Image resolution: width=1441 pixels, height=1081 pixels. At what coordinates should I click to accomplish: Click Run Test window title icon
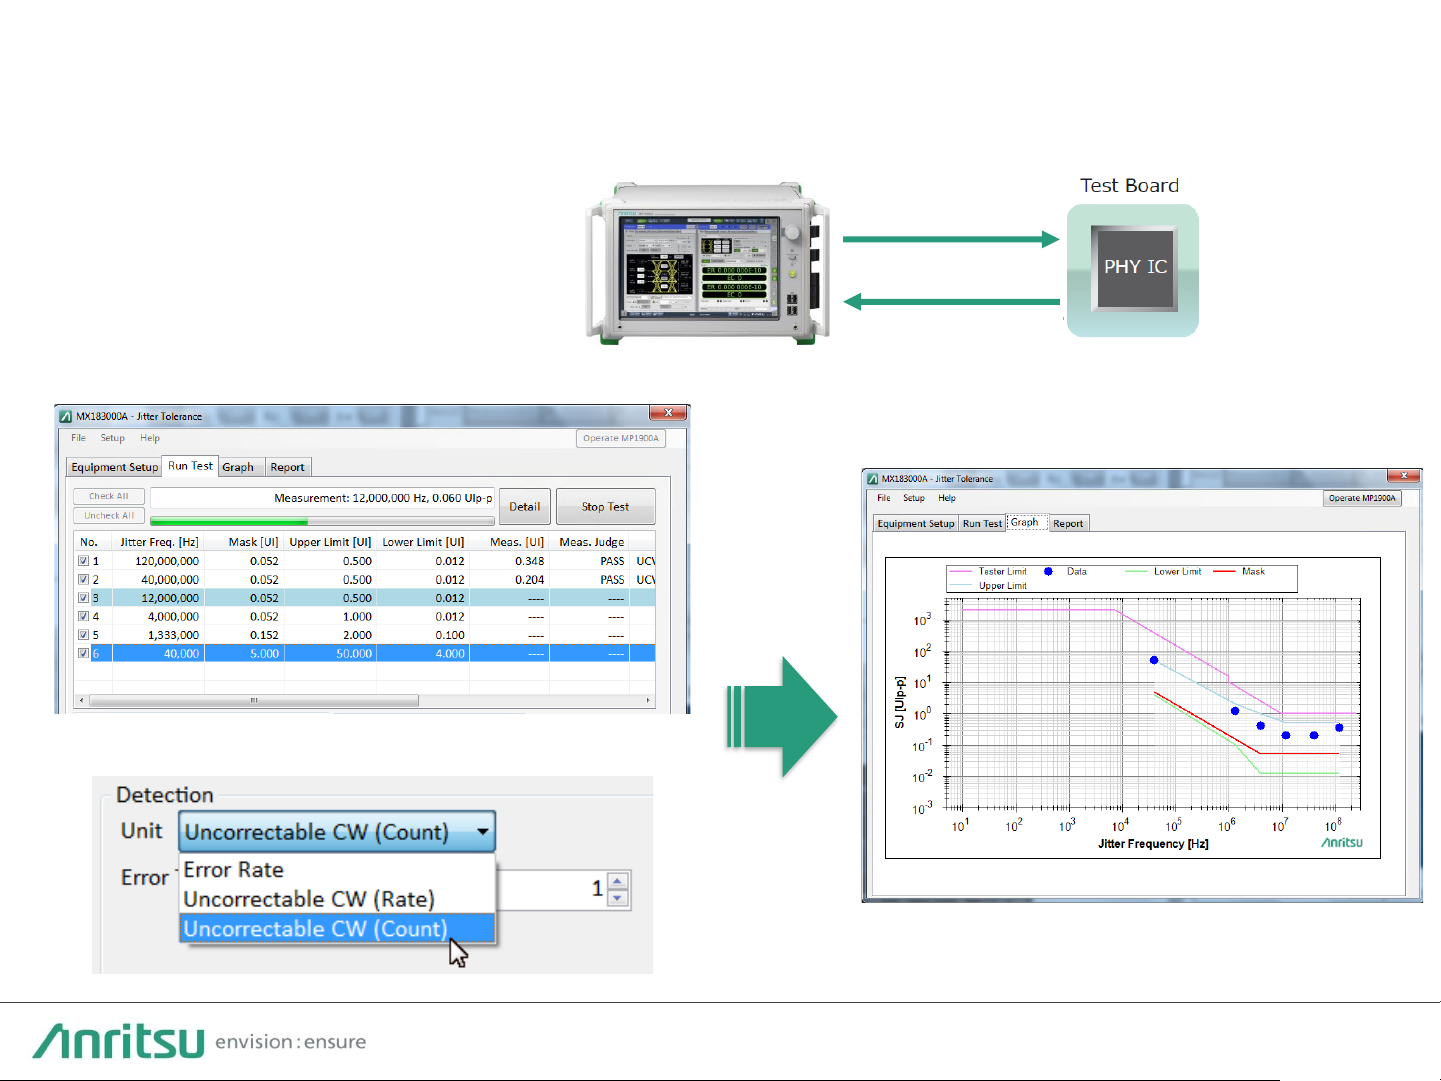coord(66,416)
